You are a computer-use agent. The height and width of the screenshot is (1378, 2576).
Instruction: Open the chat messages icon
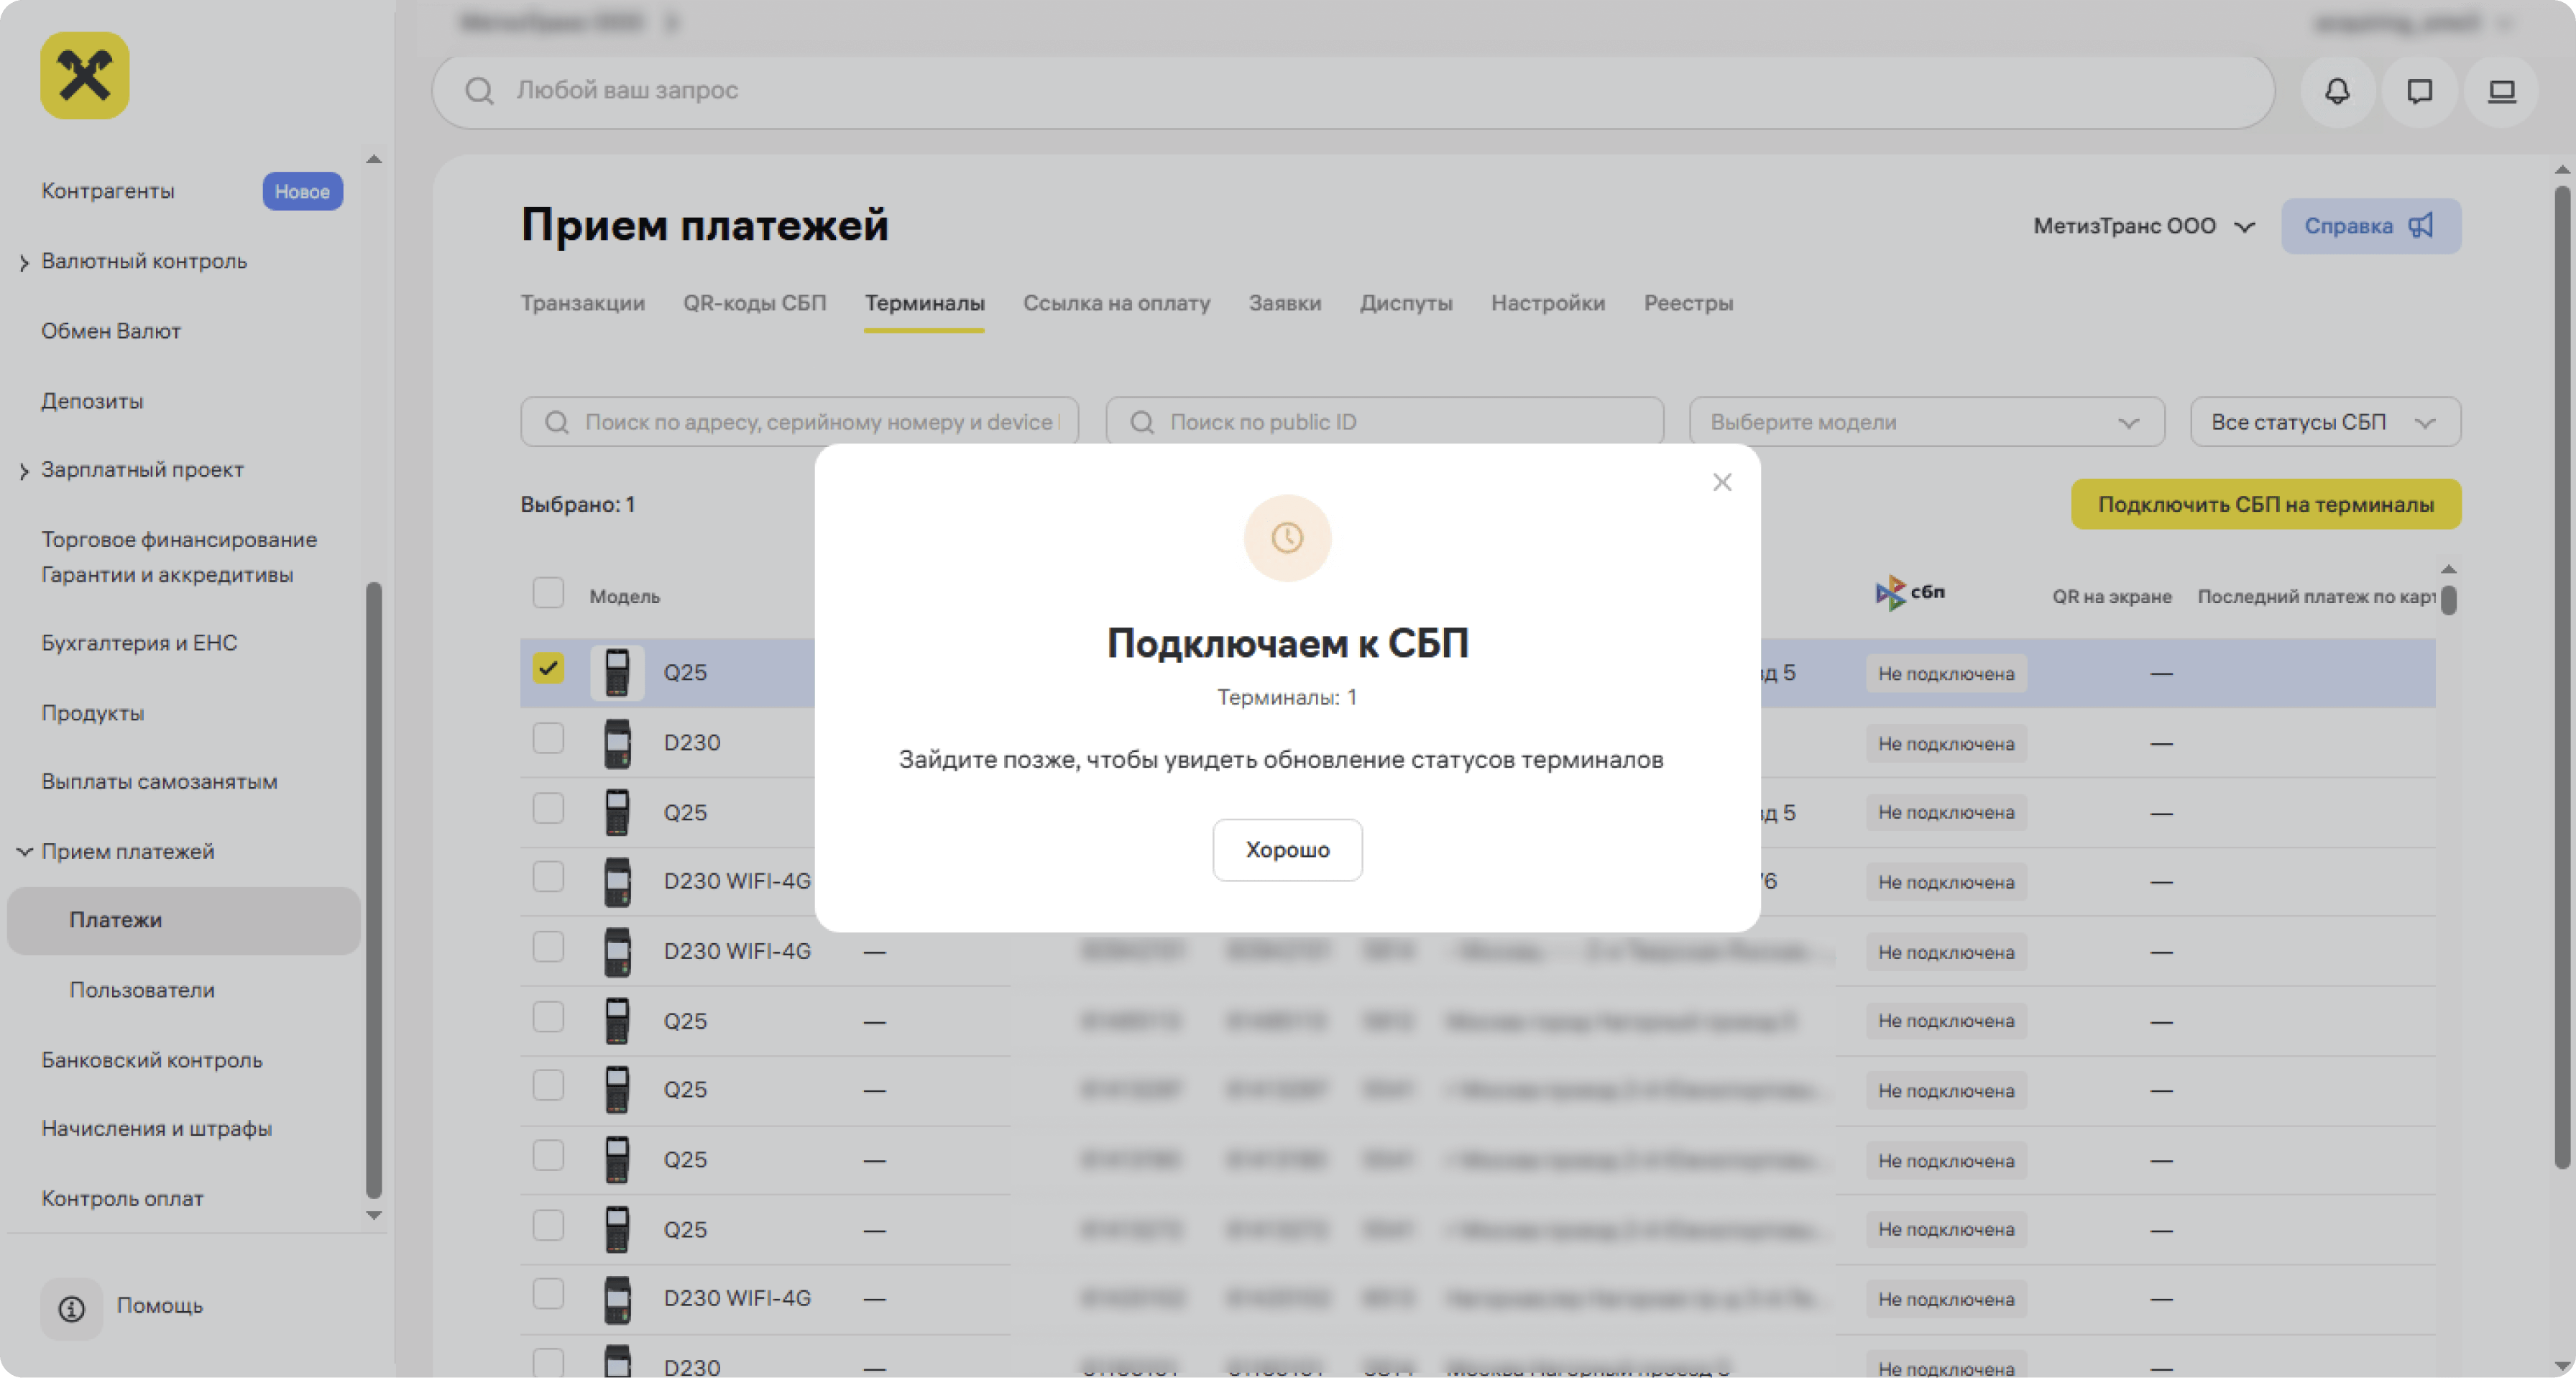2419,91
